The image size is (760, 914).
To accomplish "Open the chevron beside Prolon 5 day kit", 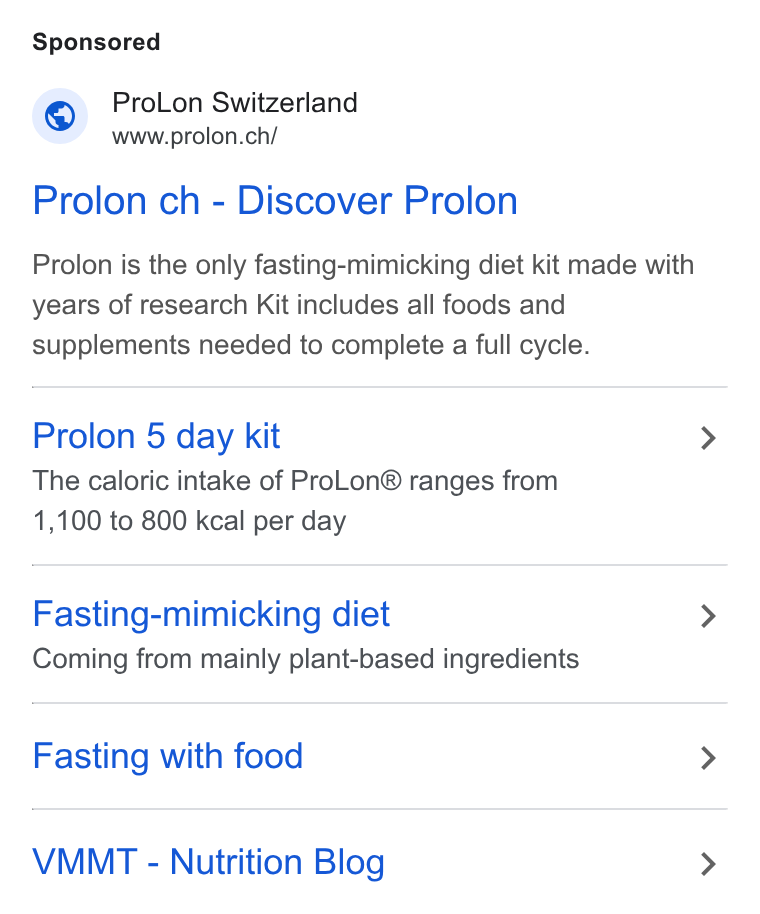I will click(708, 438).
